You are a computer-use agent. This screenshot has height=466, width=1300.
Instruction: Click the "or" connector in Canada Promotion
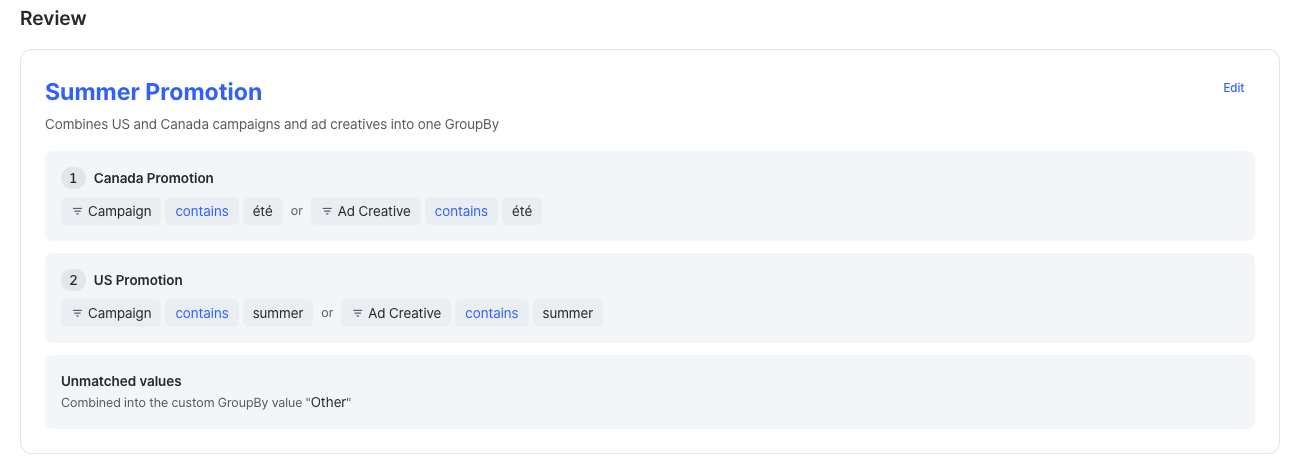point(297,211)
